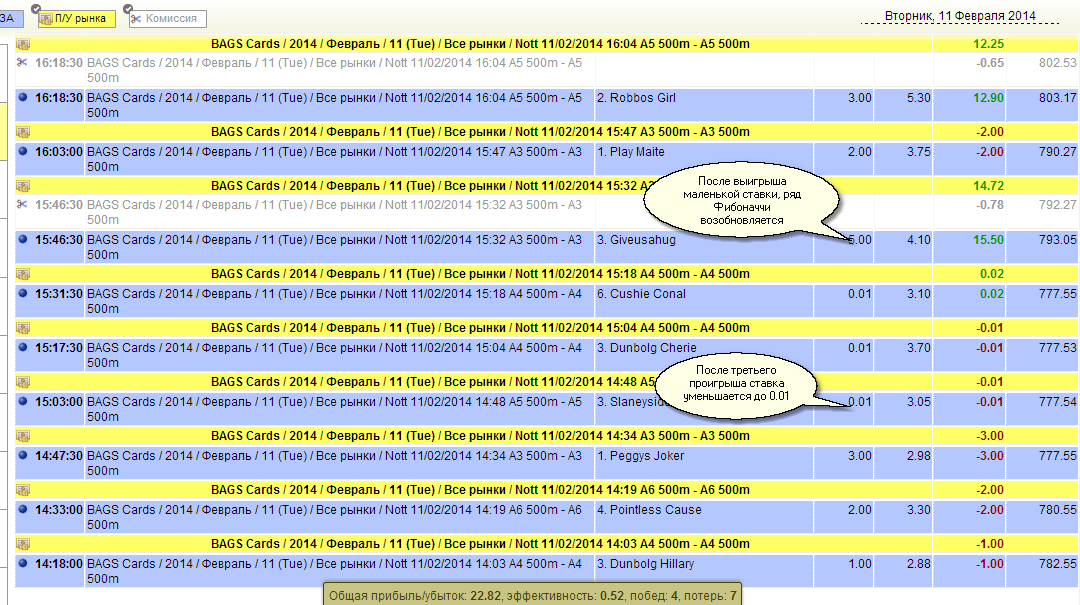Click commission scissors icon at 16:18:30
Image resolution: width=1080 pixels, height=605 pixels.
(22, 63)
